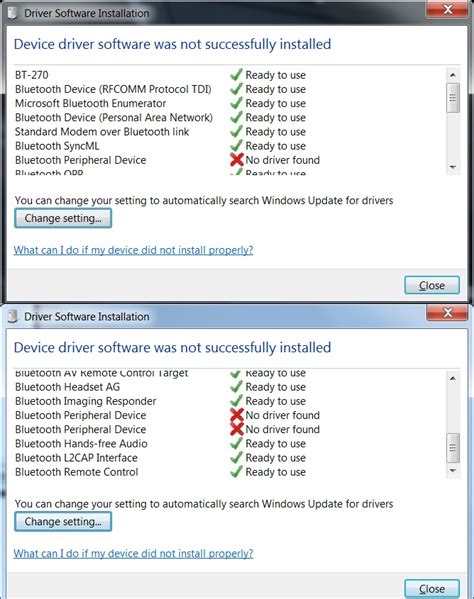
Task: Click the Close button in the top dialog
Action: (432, 285)
